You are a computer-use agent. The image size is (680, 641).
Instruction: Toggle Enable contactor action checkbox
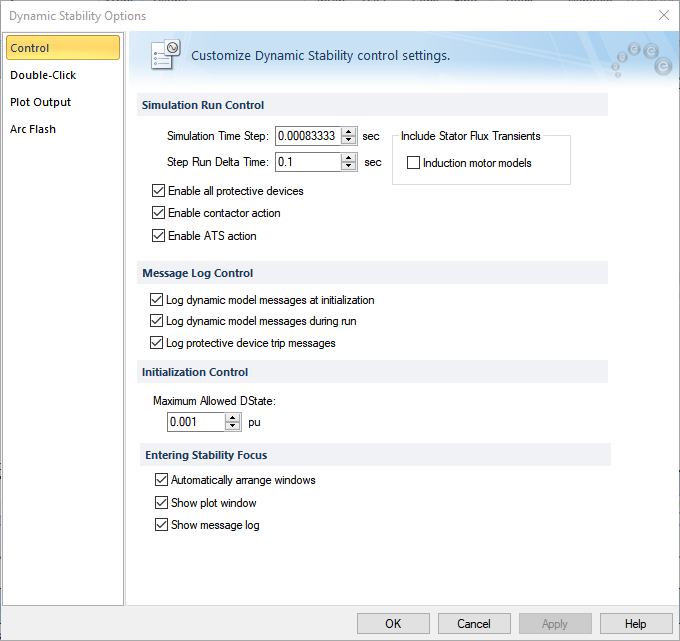click(x=159, y=213)
